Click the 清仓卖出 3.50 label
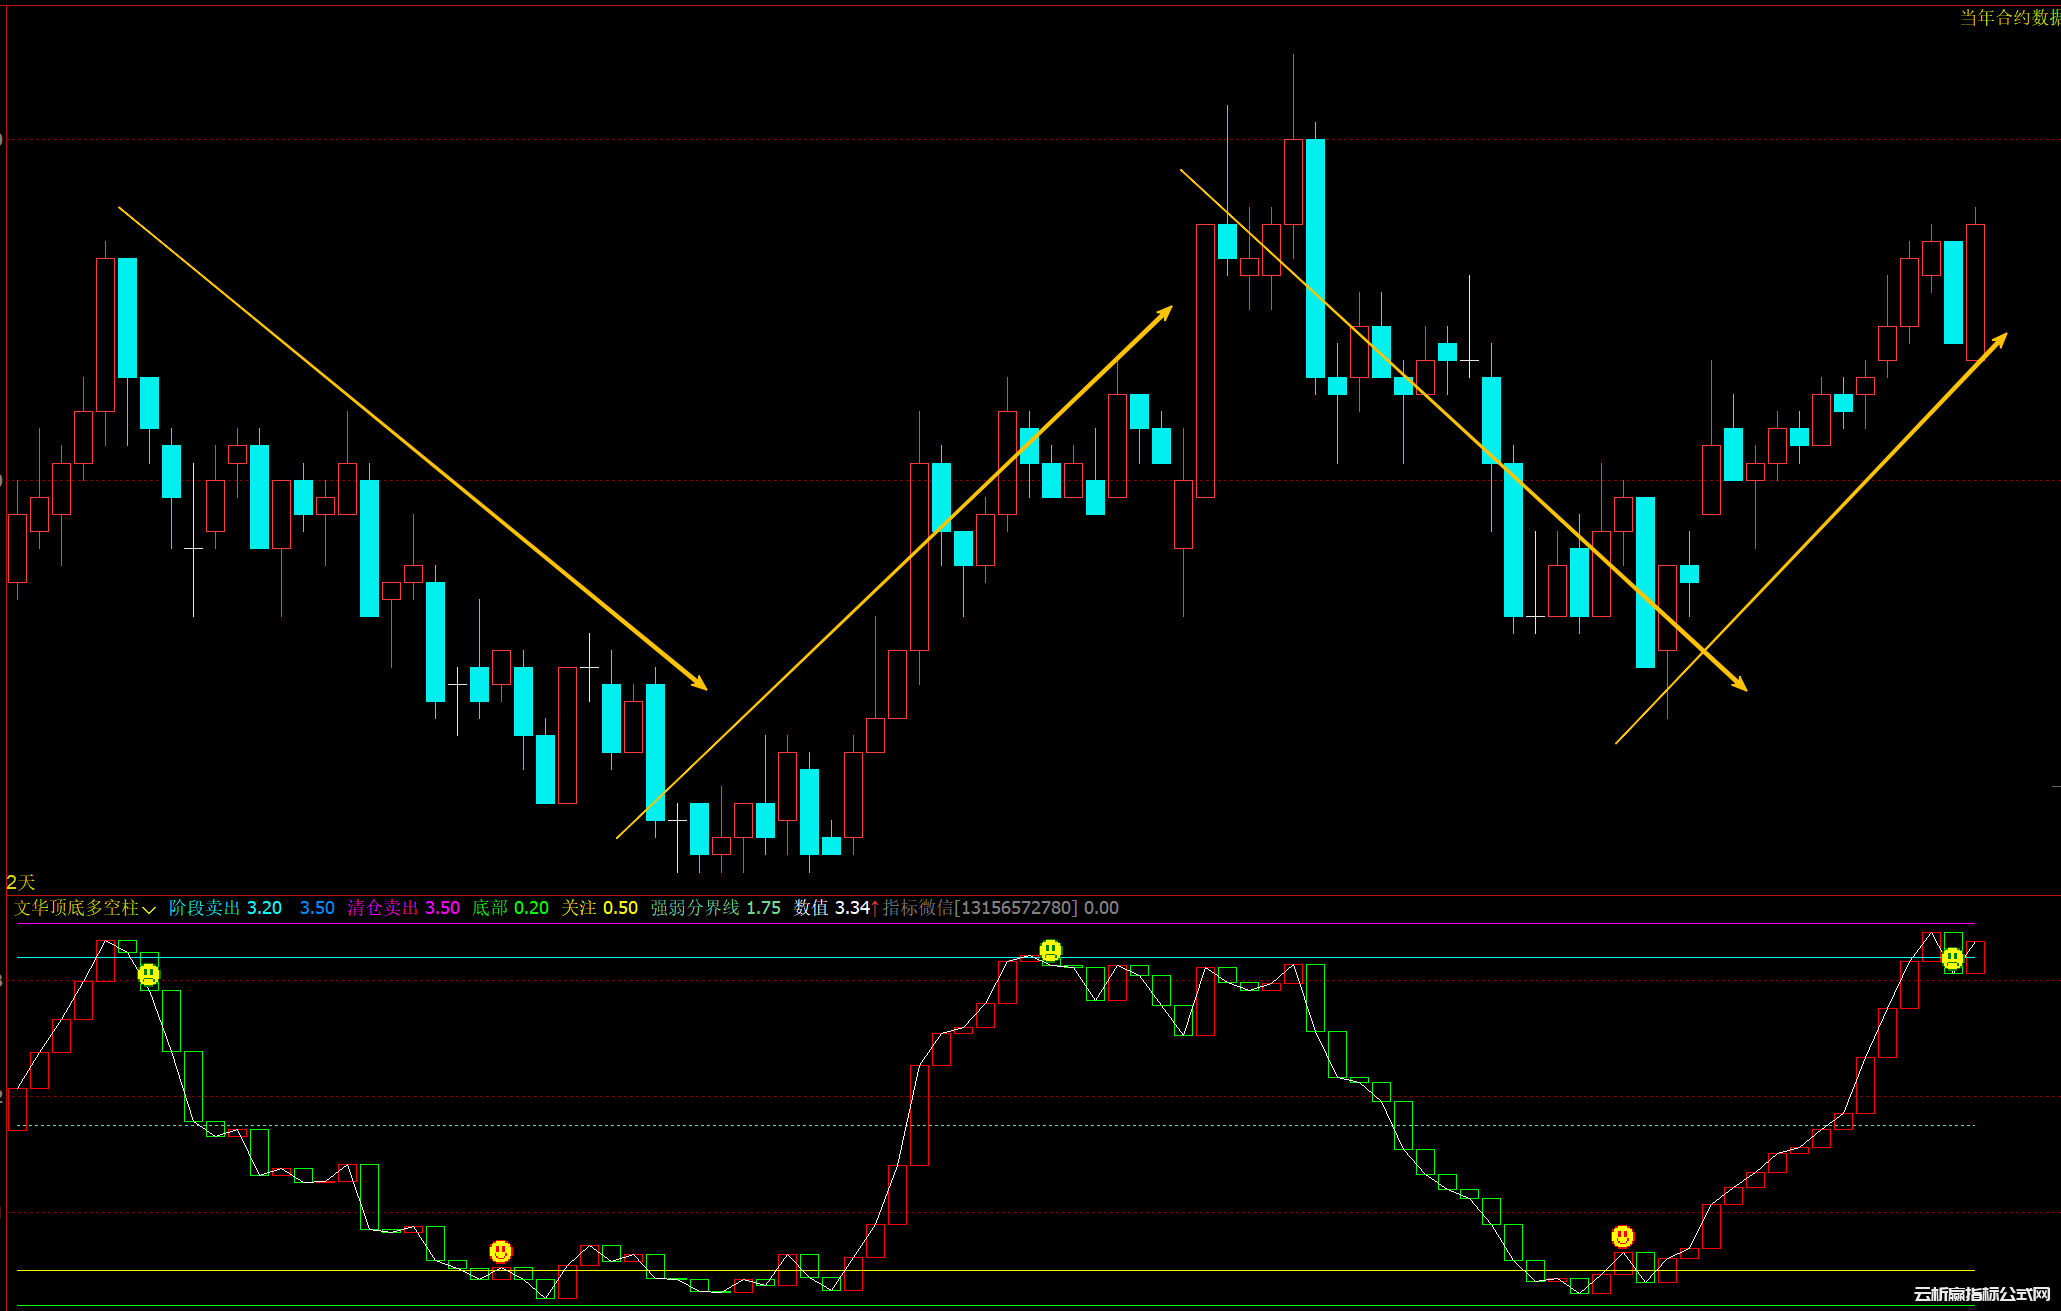The width and height of the screenshot is (2061, 1311). pyautogui.click(x=403, y=908)
